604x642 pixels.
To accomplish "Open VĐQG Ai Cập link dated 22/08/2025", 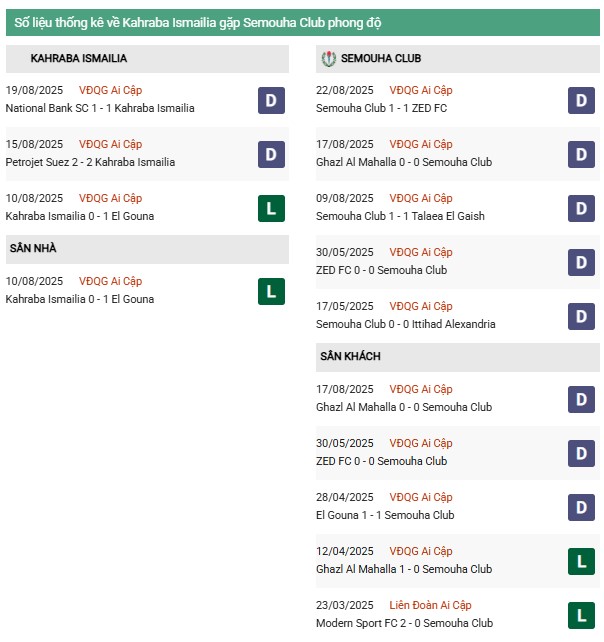I will [x=420, y=90].
